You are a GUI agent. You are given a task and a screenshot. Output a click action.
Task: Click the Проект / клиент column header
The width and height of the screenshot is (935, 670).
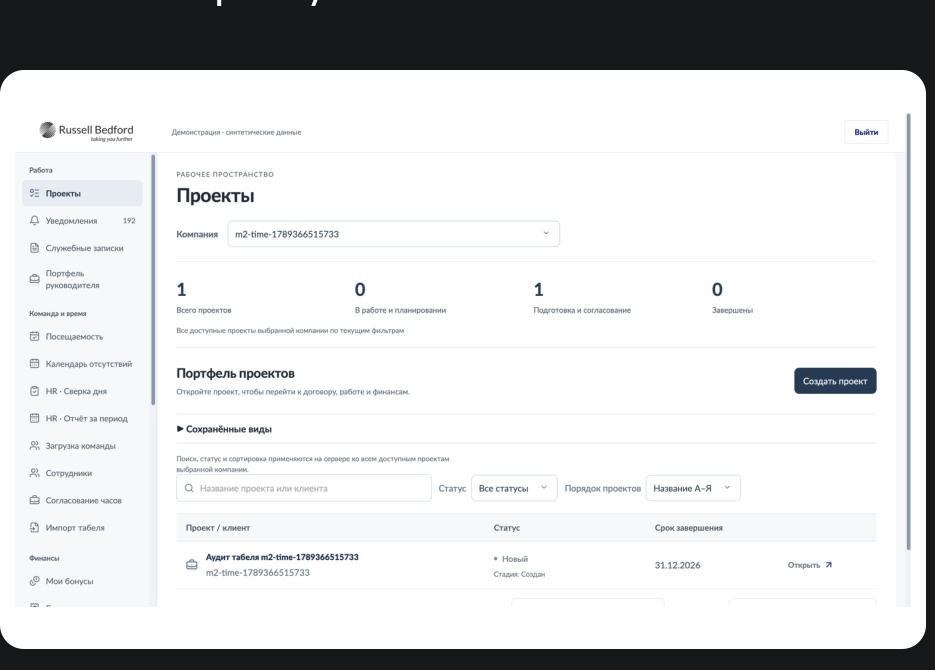pyautogui.click(x=218, y=528)
